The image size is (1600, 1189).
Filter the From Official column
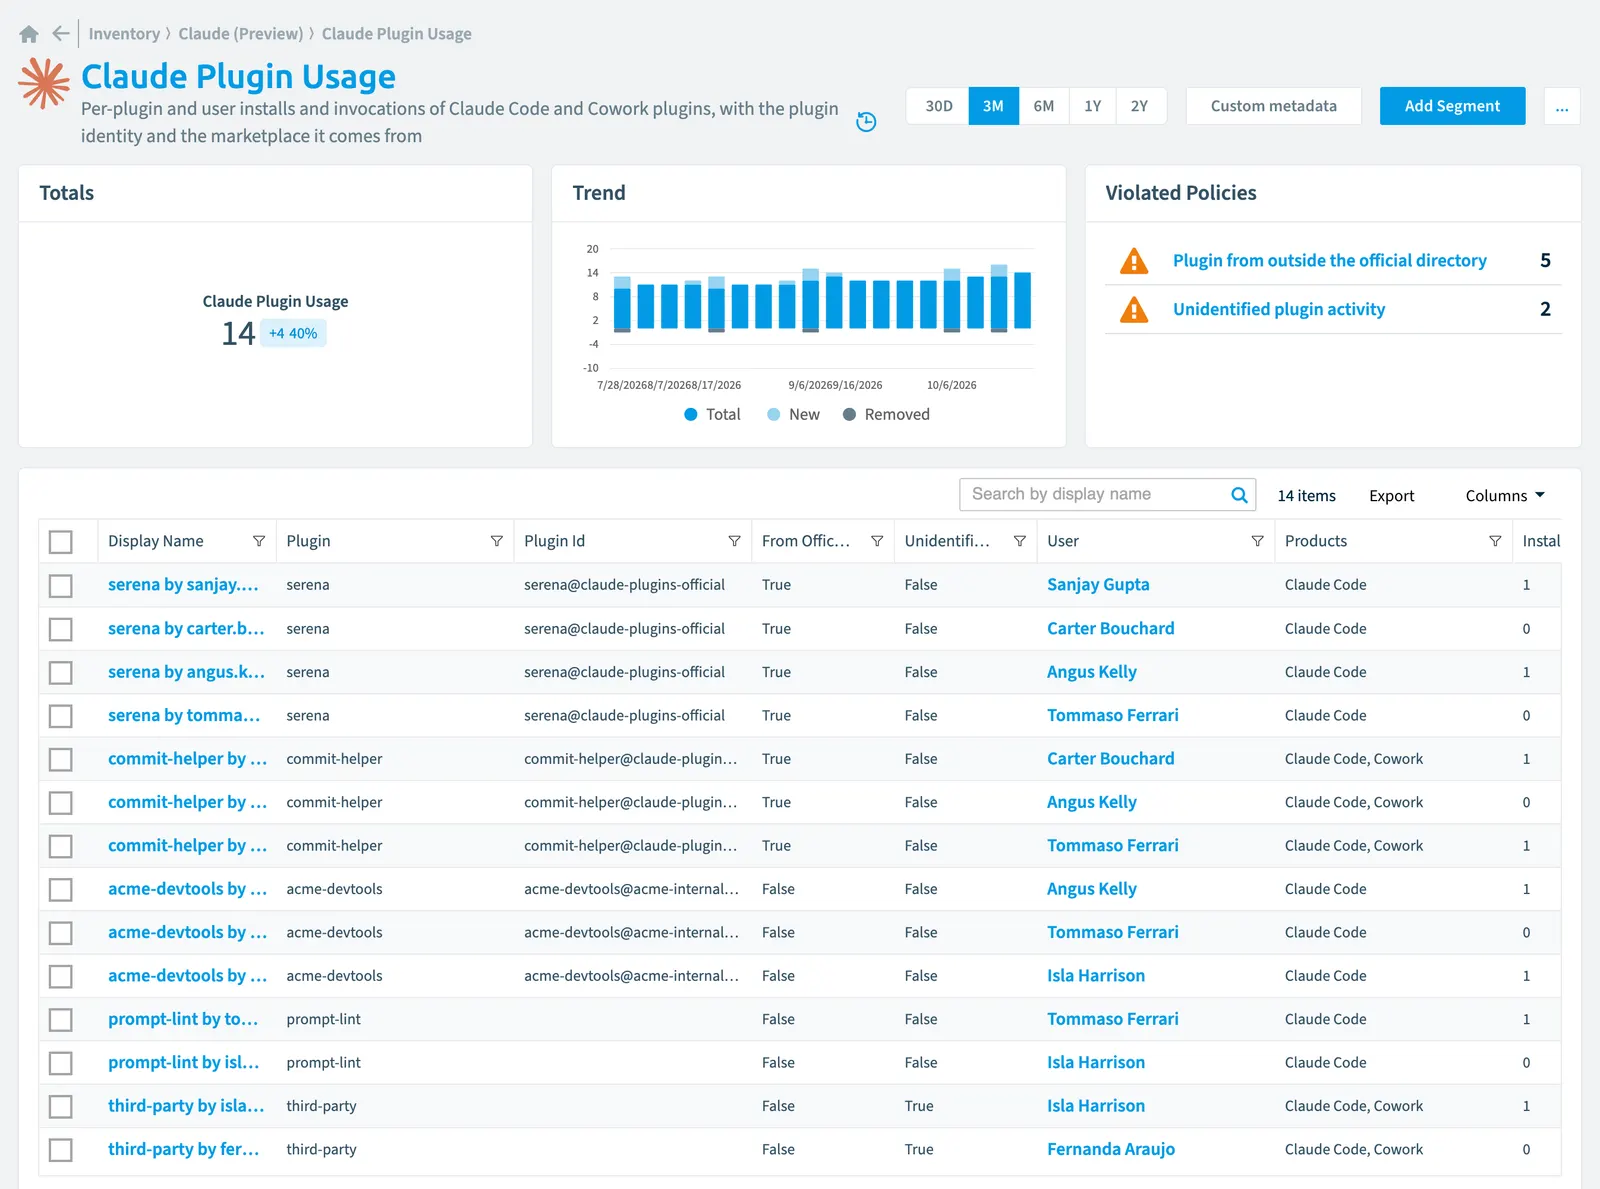pos(877,541)
